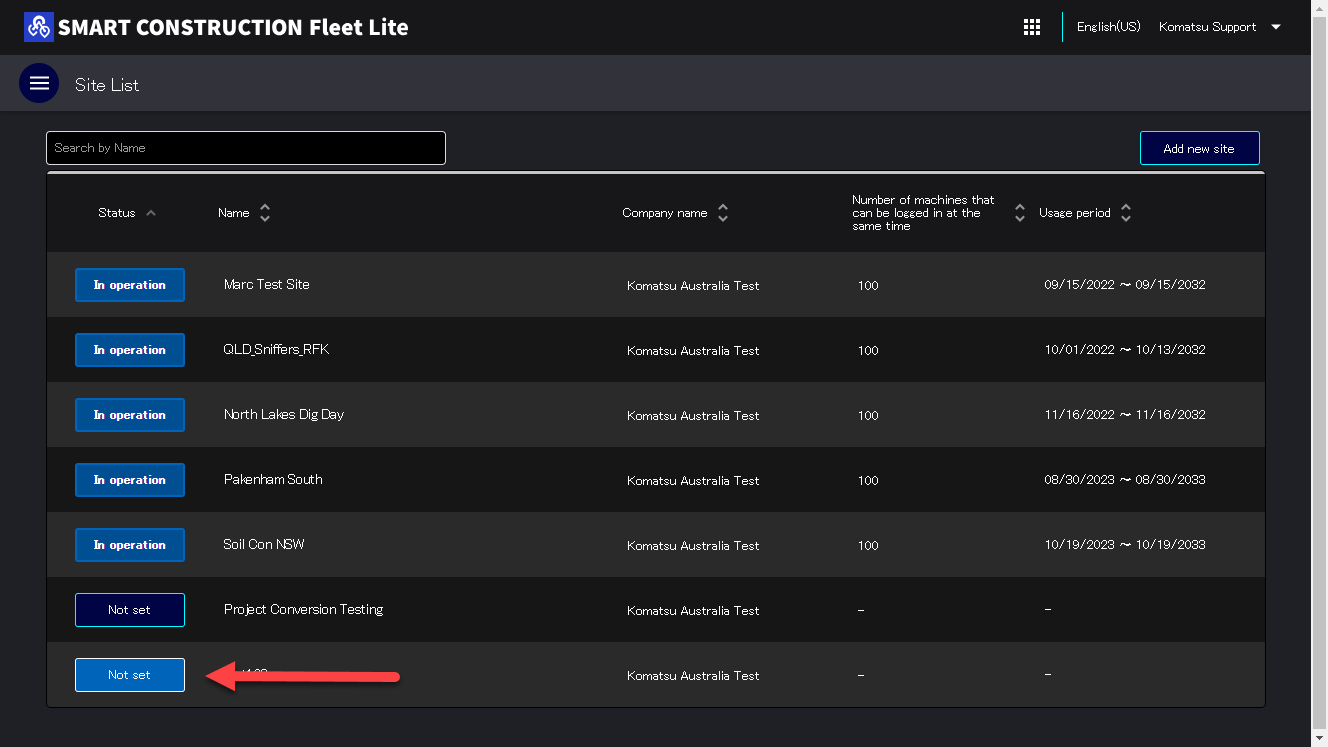Click usage period 08/30/2023 ~ 08/30/2033

1125,480
